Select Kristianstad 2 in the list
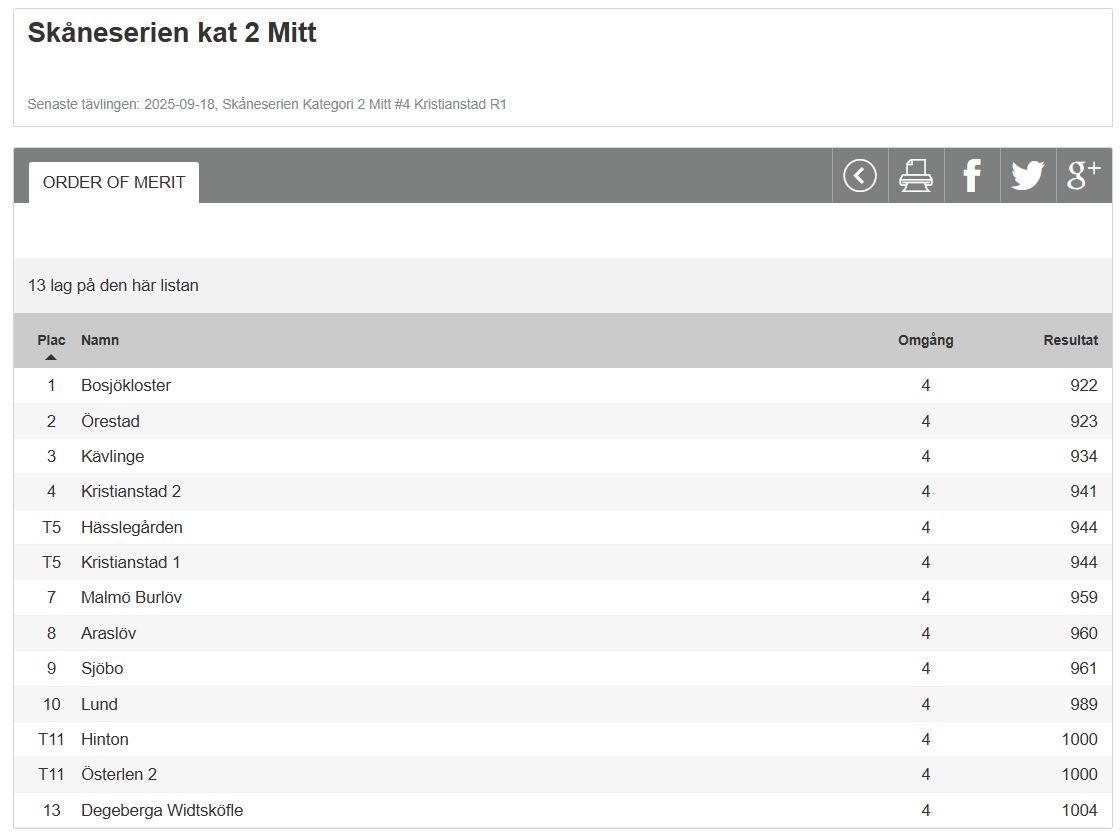This screenshot has height=836, width=1120. (131, 491)
